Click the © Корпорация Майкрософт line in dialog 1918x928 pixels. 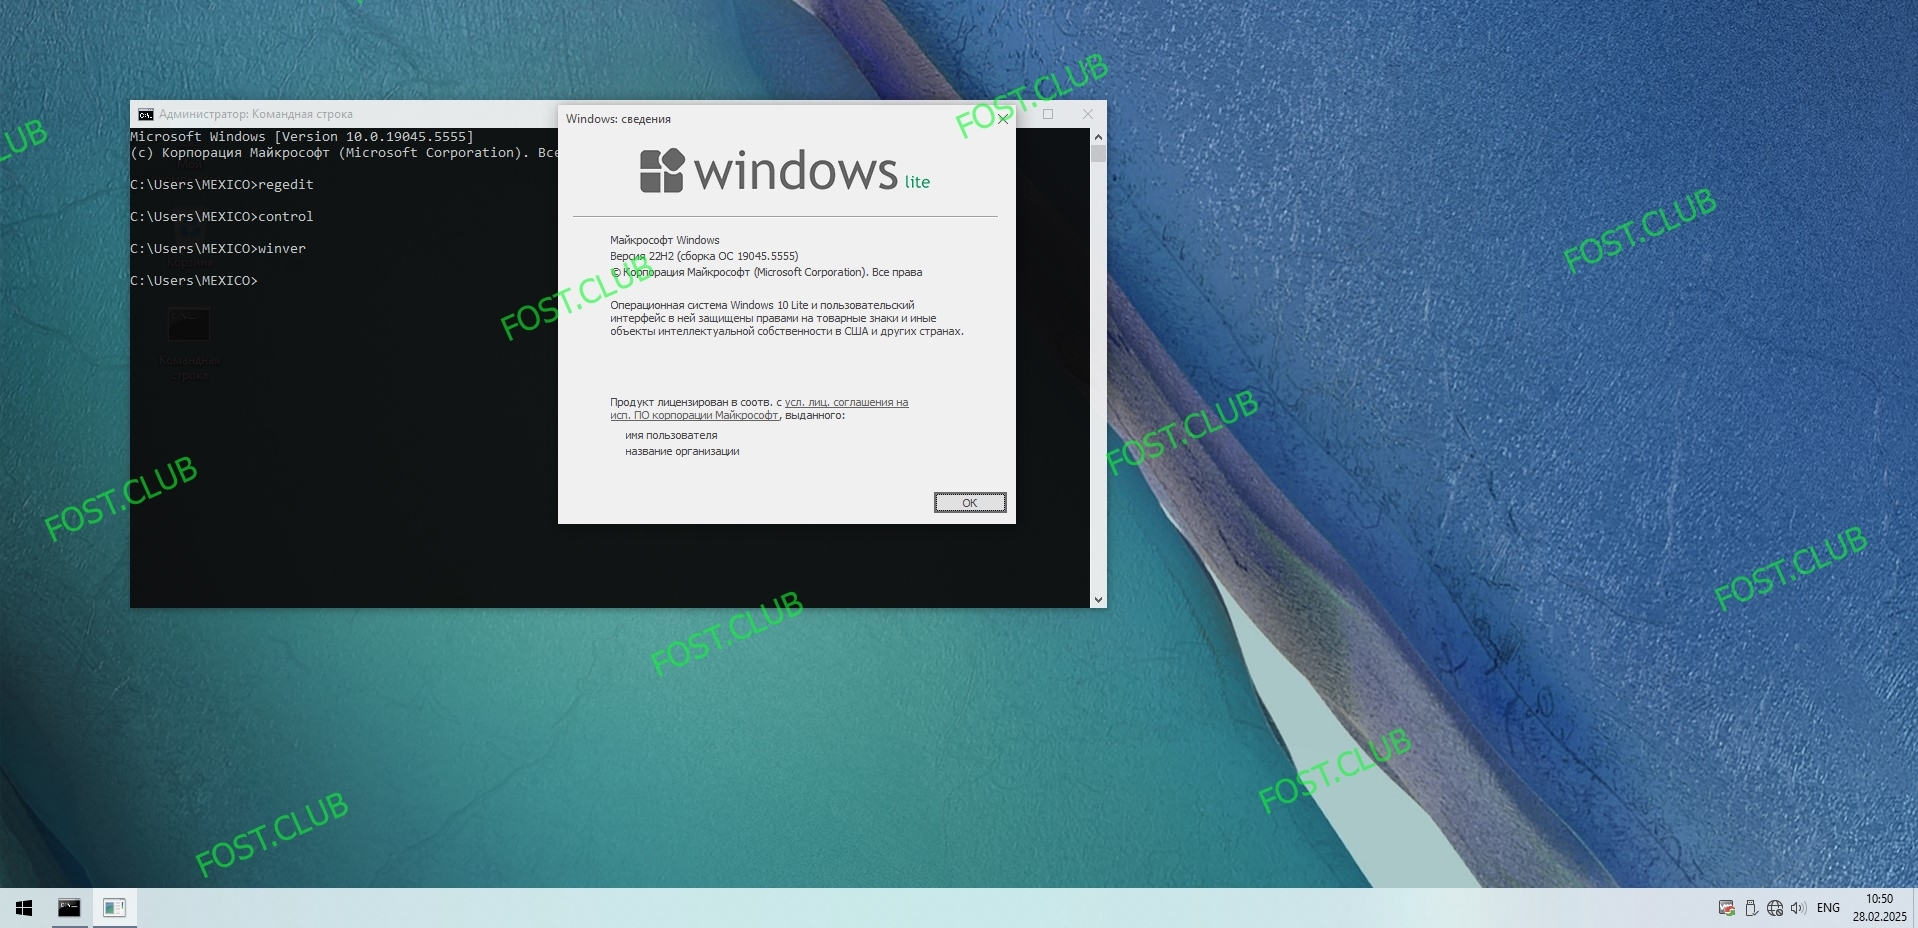[x=766, y=272]
